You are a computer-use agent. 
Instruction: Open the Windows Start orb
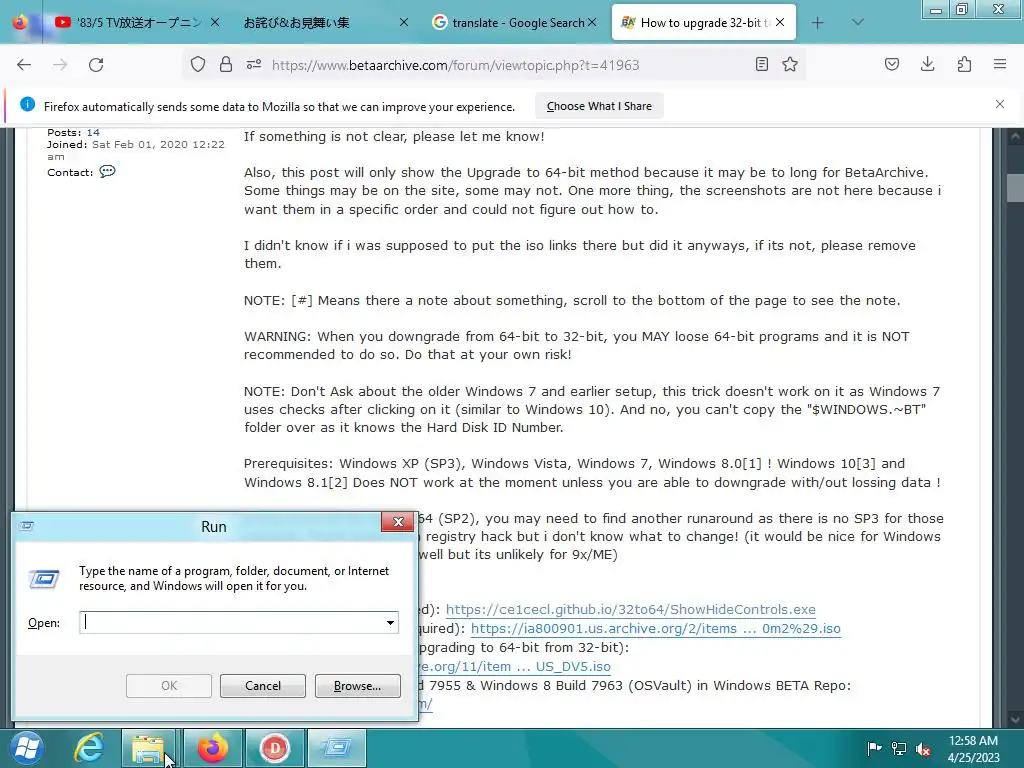pyautogui.click(x=26, y=748)
